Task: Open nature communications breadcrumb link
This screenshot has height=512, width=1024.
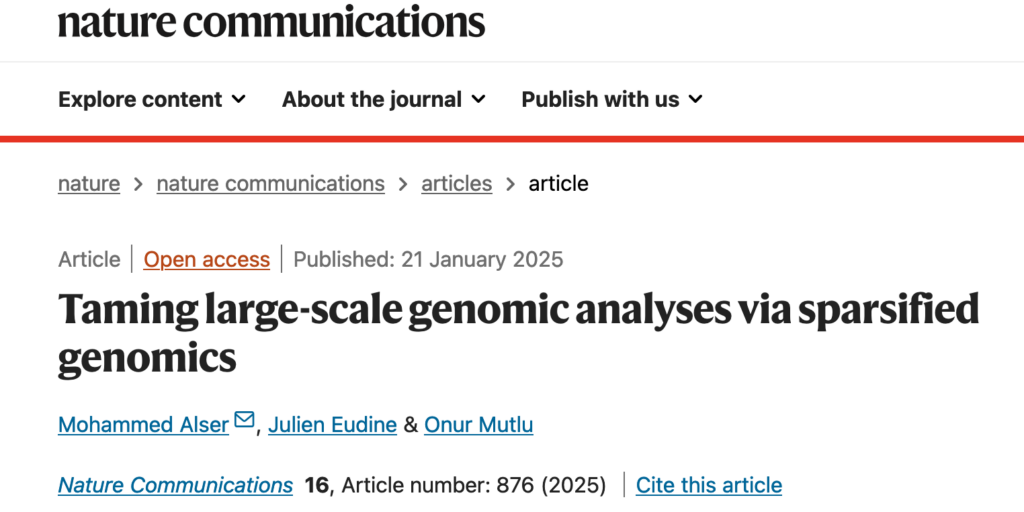Action: (x=270, y=184)
